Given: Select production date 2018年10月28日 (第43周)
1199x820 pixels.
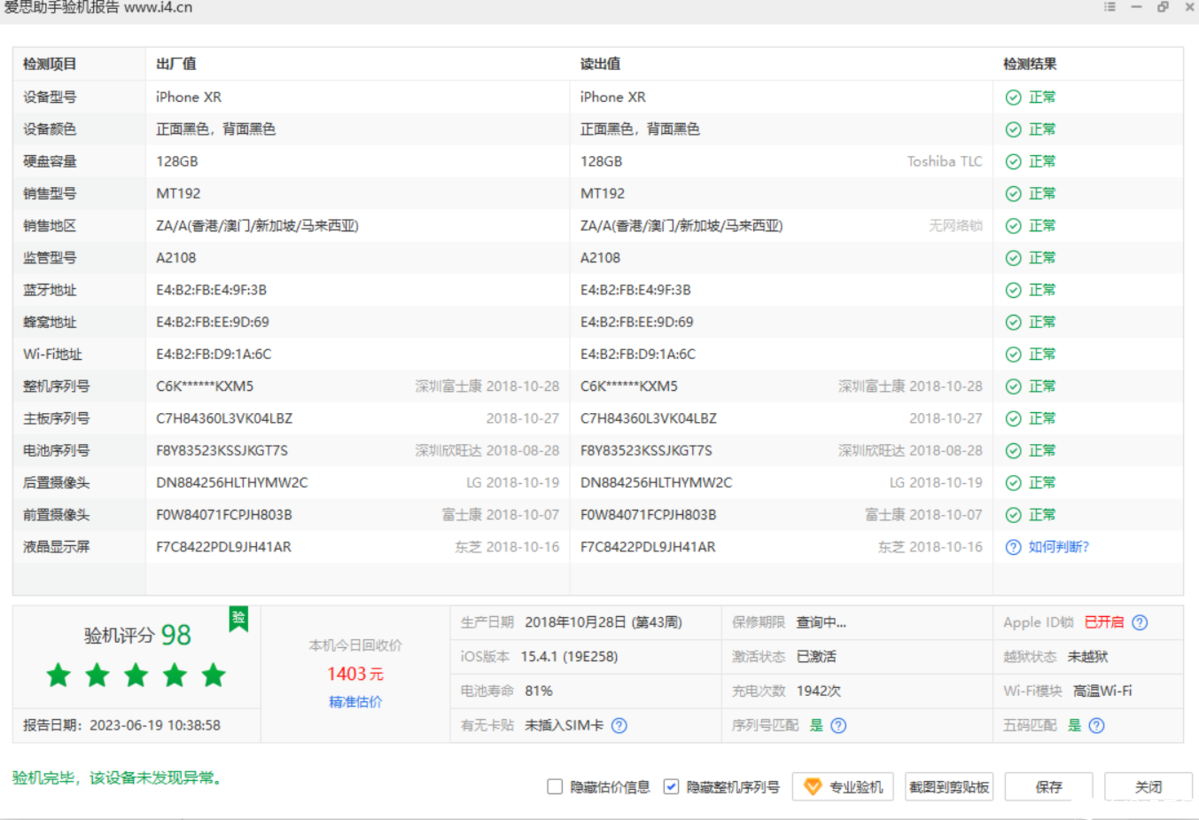Looking at the screenshot, I should tap(603, 623).
